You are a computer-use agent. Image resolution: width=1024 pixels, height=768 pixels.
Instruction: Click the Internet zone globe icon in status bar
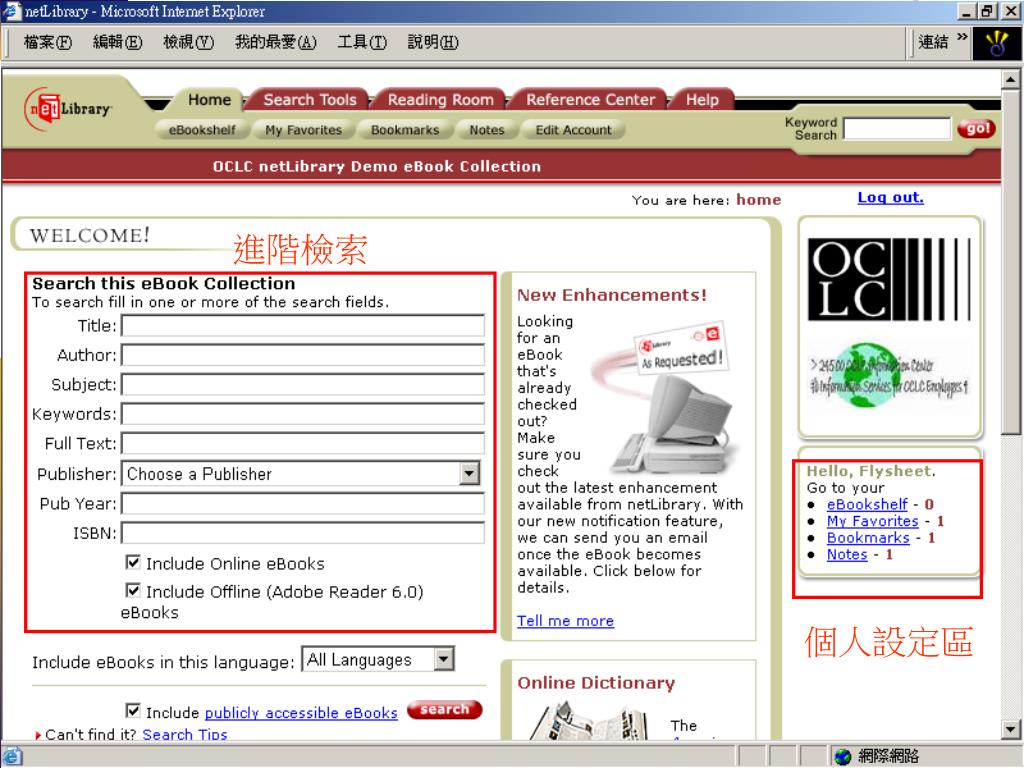pos(843,756)
